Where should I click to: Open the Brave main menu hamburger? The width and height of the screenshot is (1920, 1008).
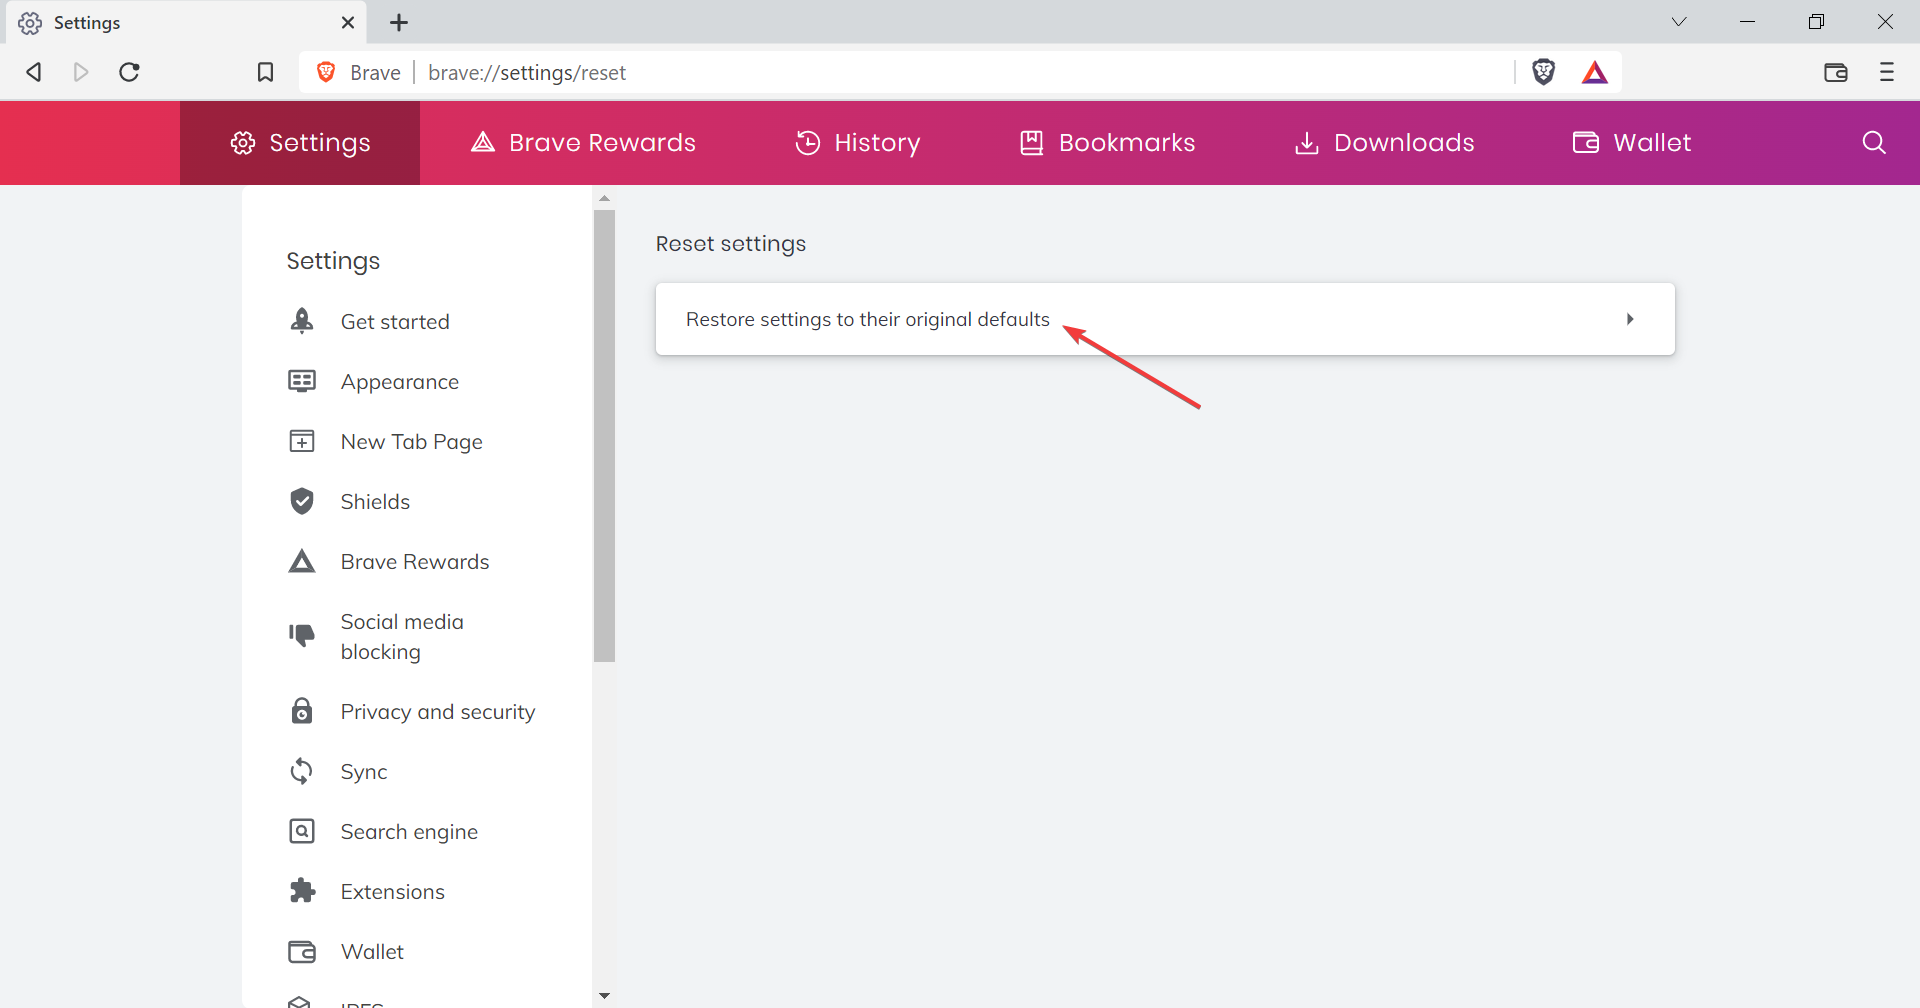[1887, 72]
